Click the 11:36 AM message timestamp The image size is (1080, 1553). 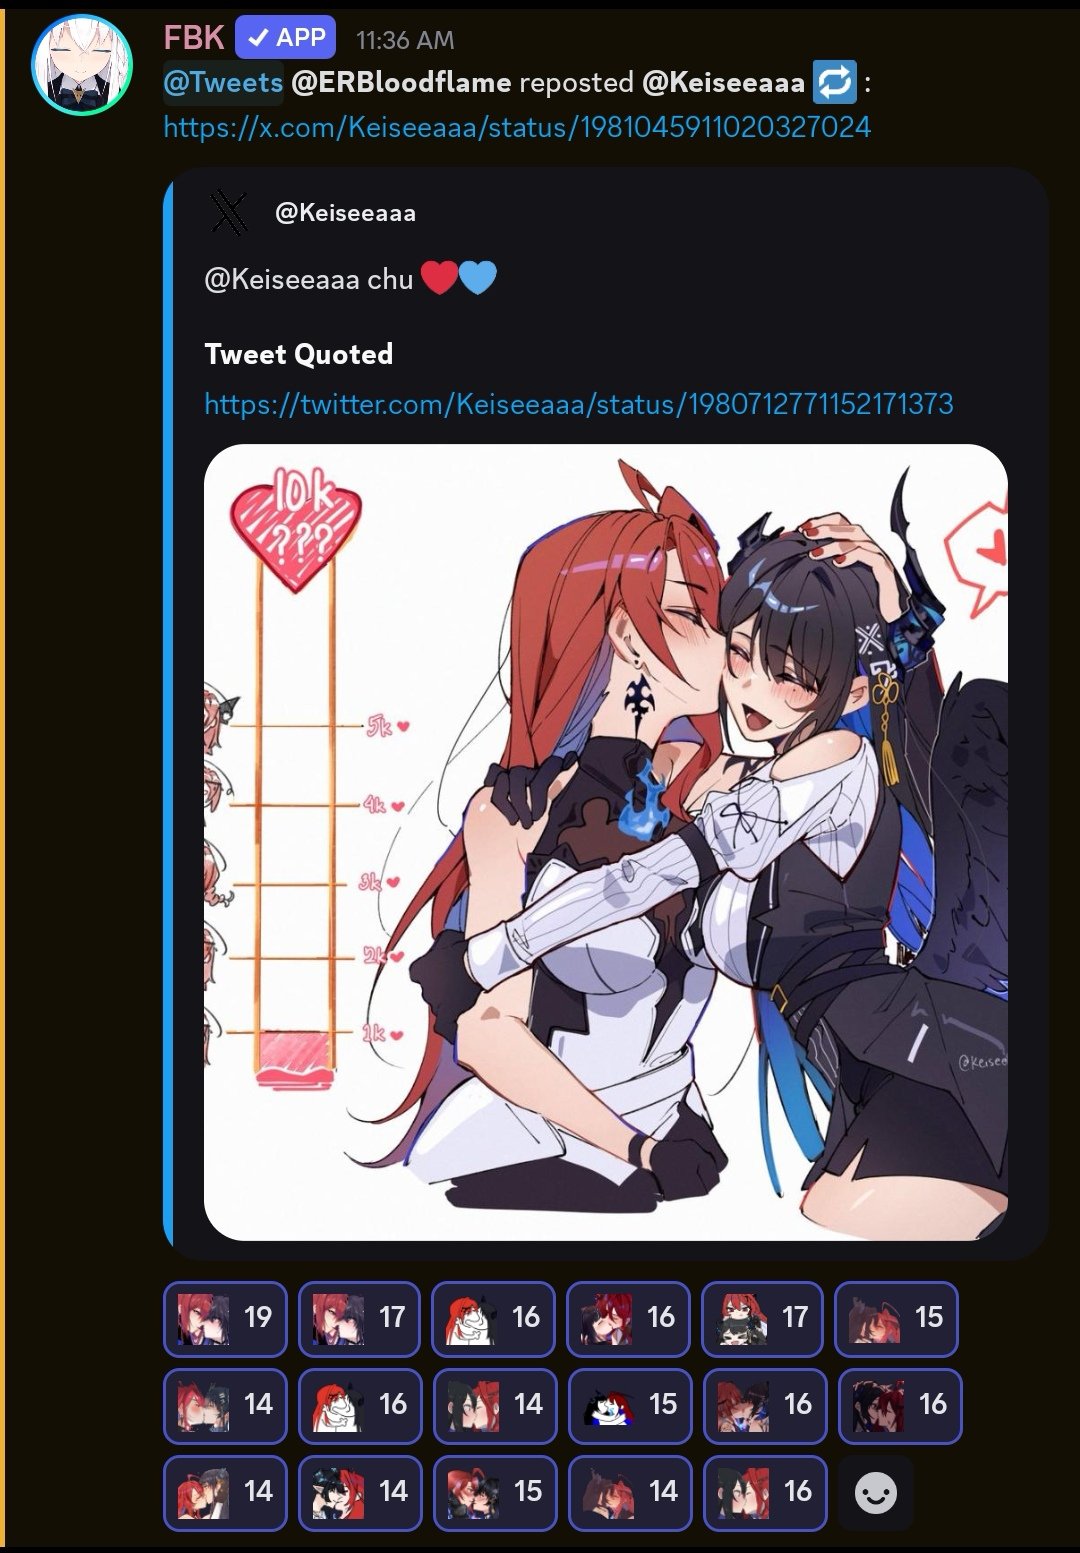coord(405,40)
